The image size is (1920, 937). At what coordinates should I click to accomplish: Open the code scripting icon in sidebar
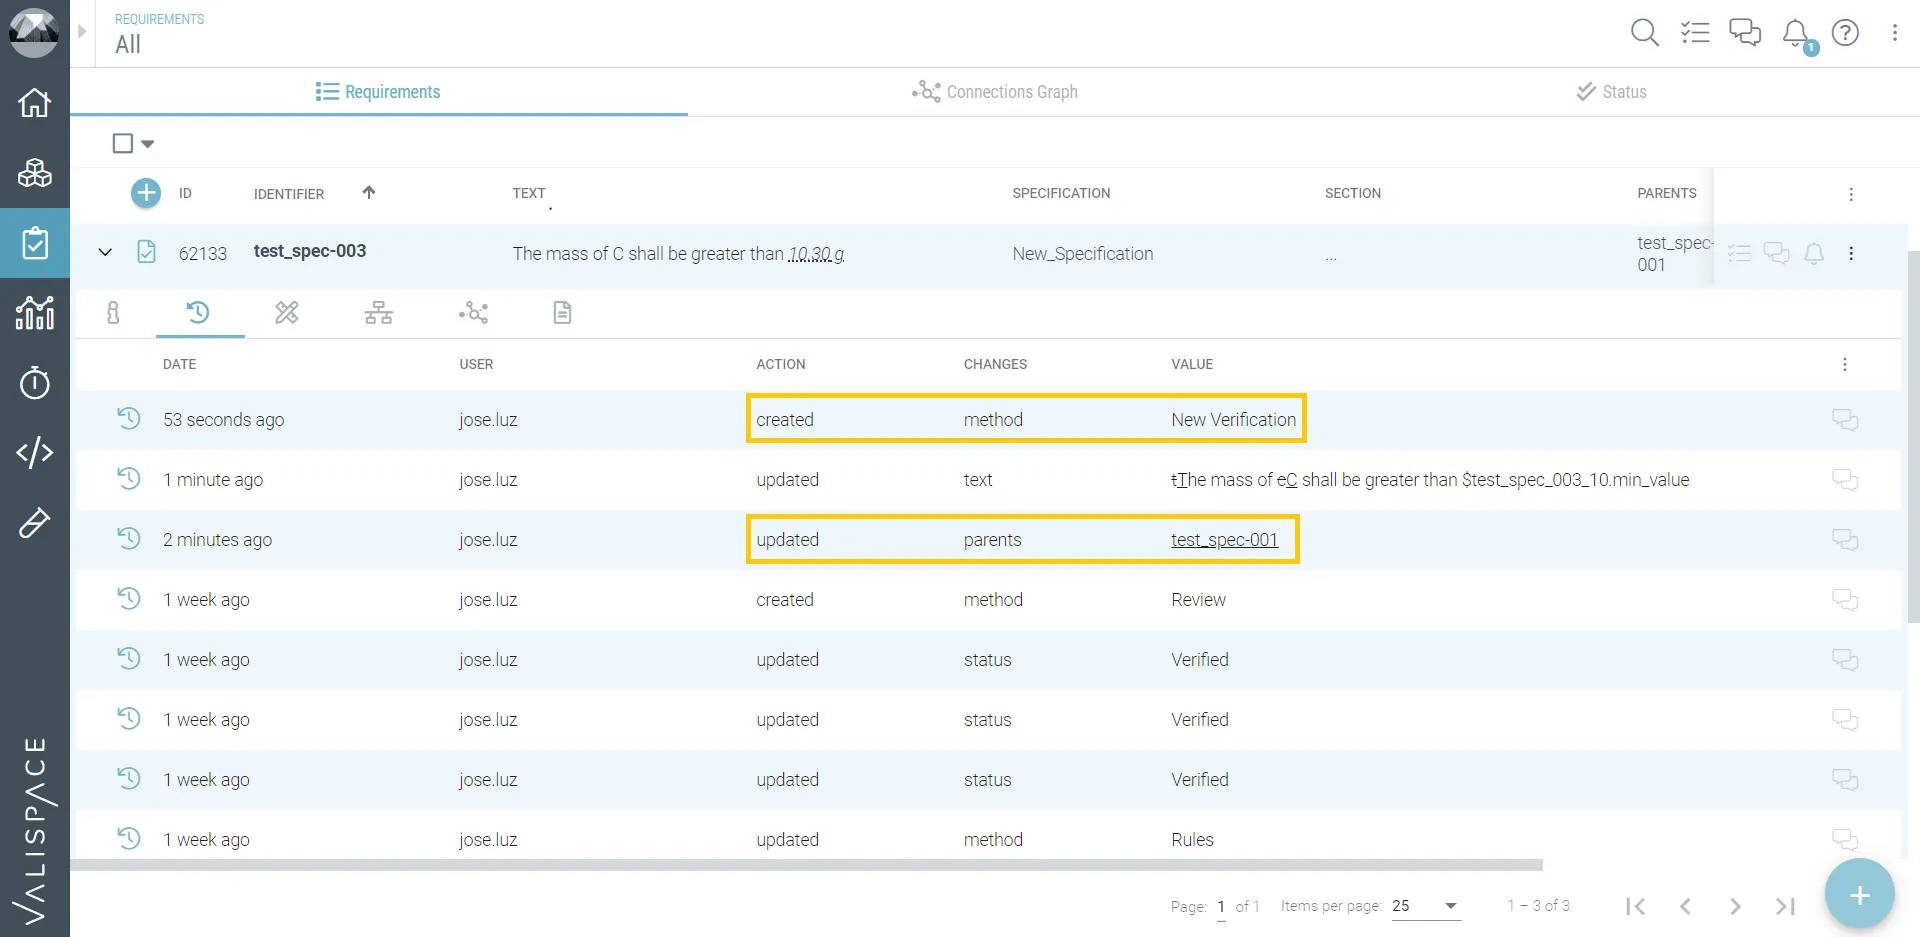(x=35, y=453)
